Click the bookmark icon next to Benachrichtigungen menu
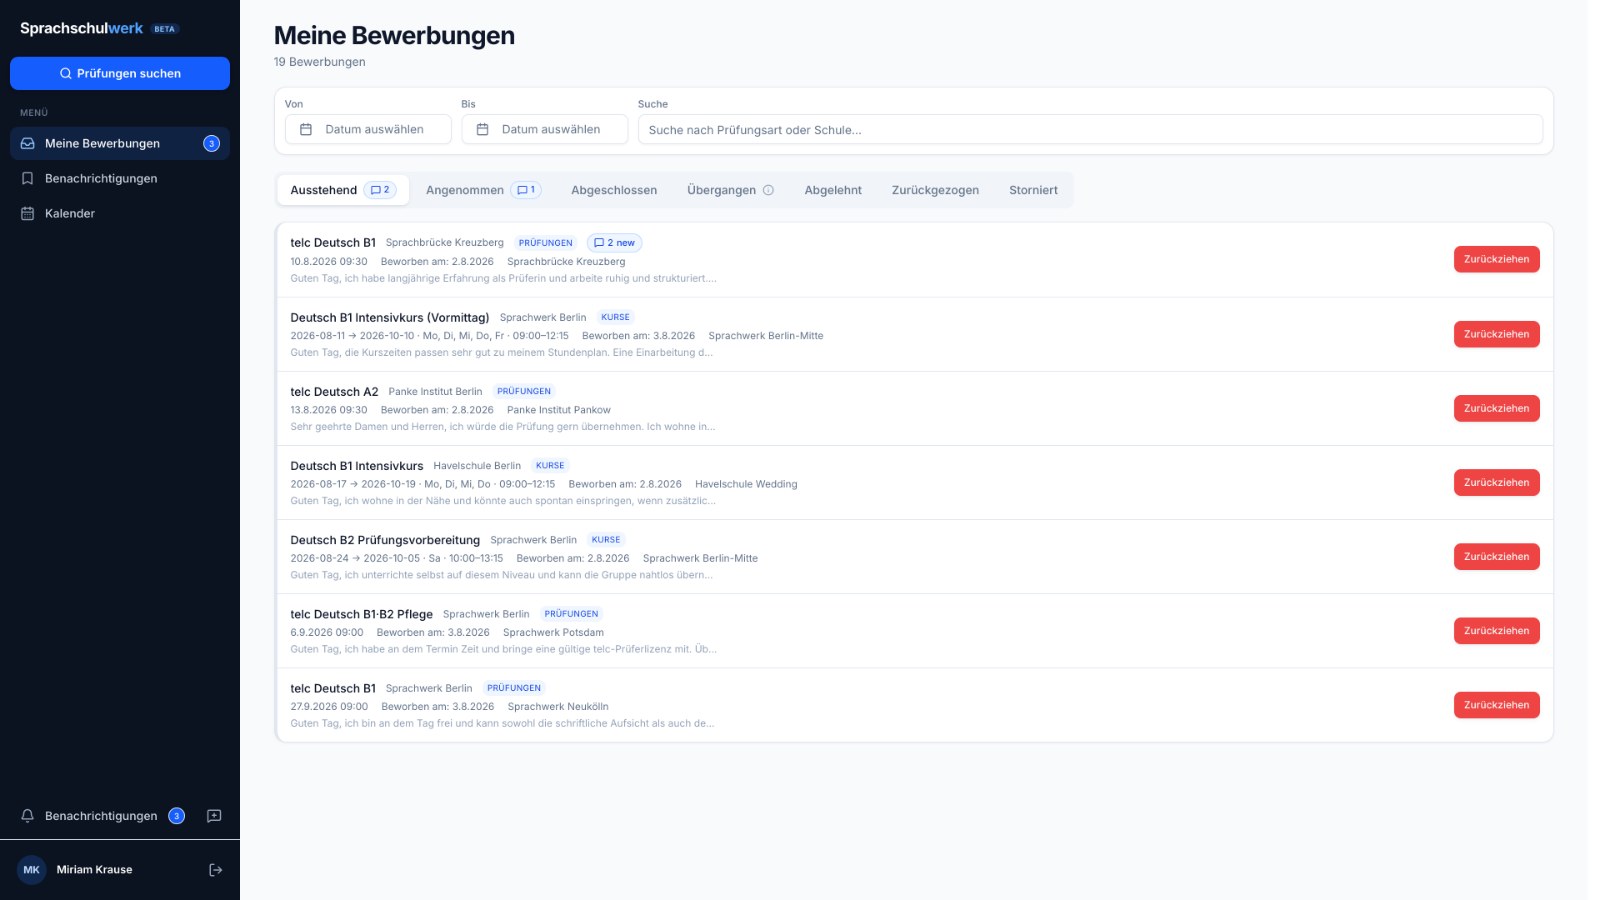 (x=28, y=178)
